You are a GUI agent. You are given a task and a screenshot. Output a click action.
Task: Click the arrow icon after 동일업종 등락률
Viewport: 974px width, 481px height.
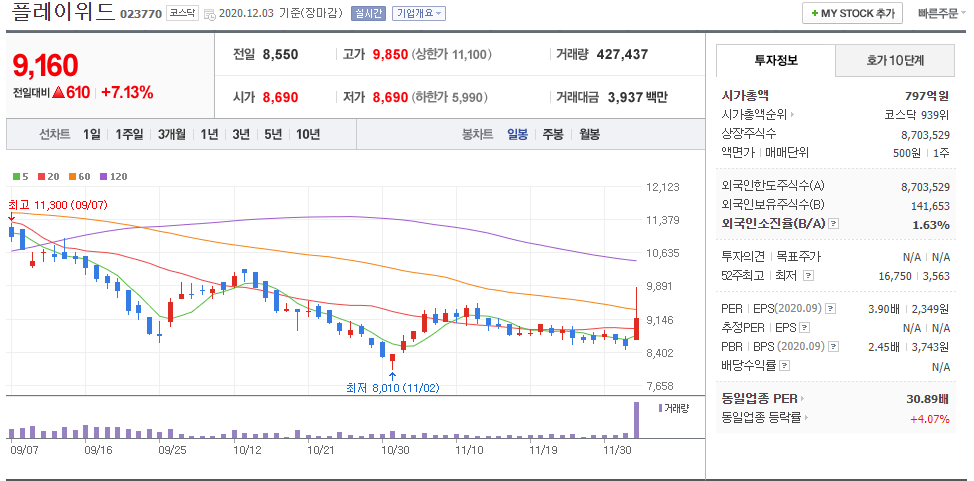[x=806, y=418]
